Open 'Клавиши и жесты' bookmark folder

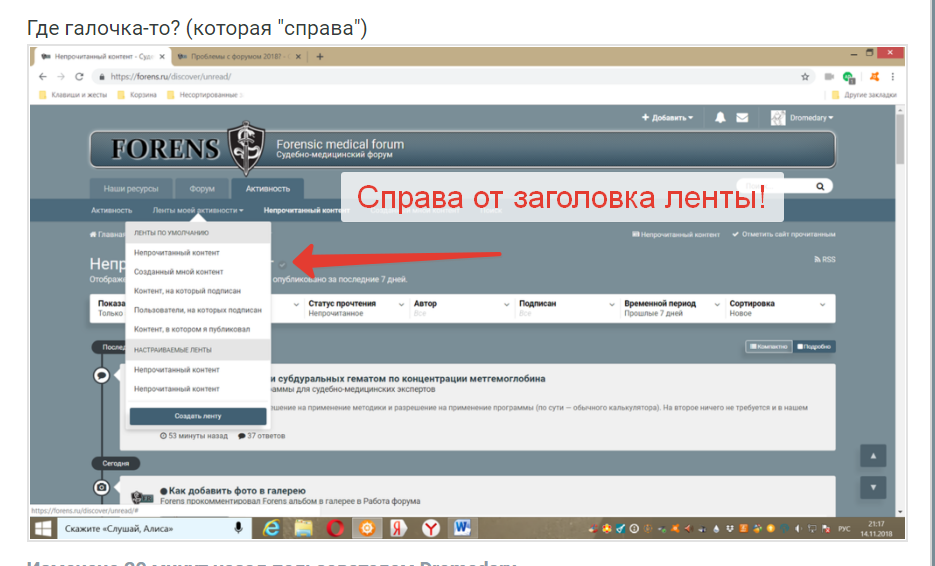(x=73, y=94)
